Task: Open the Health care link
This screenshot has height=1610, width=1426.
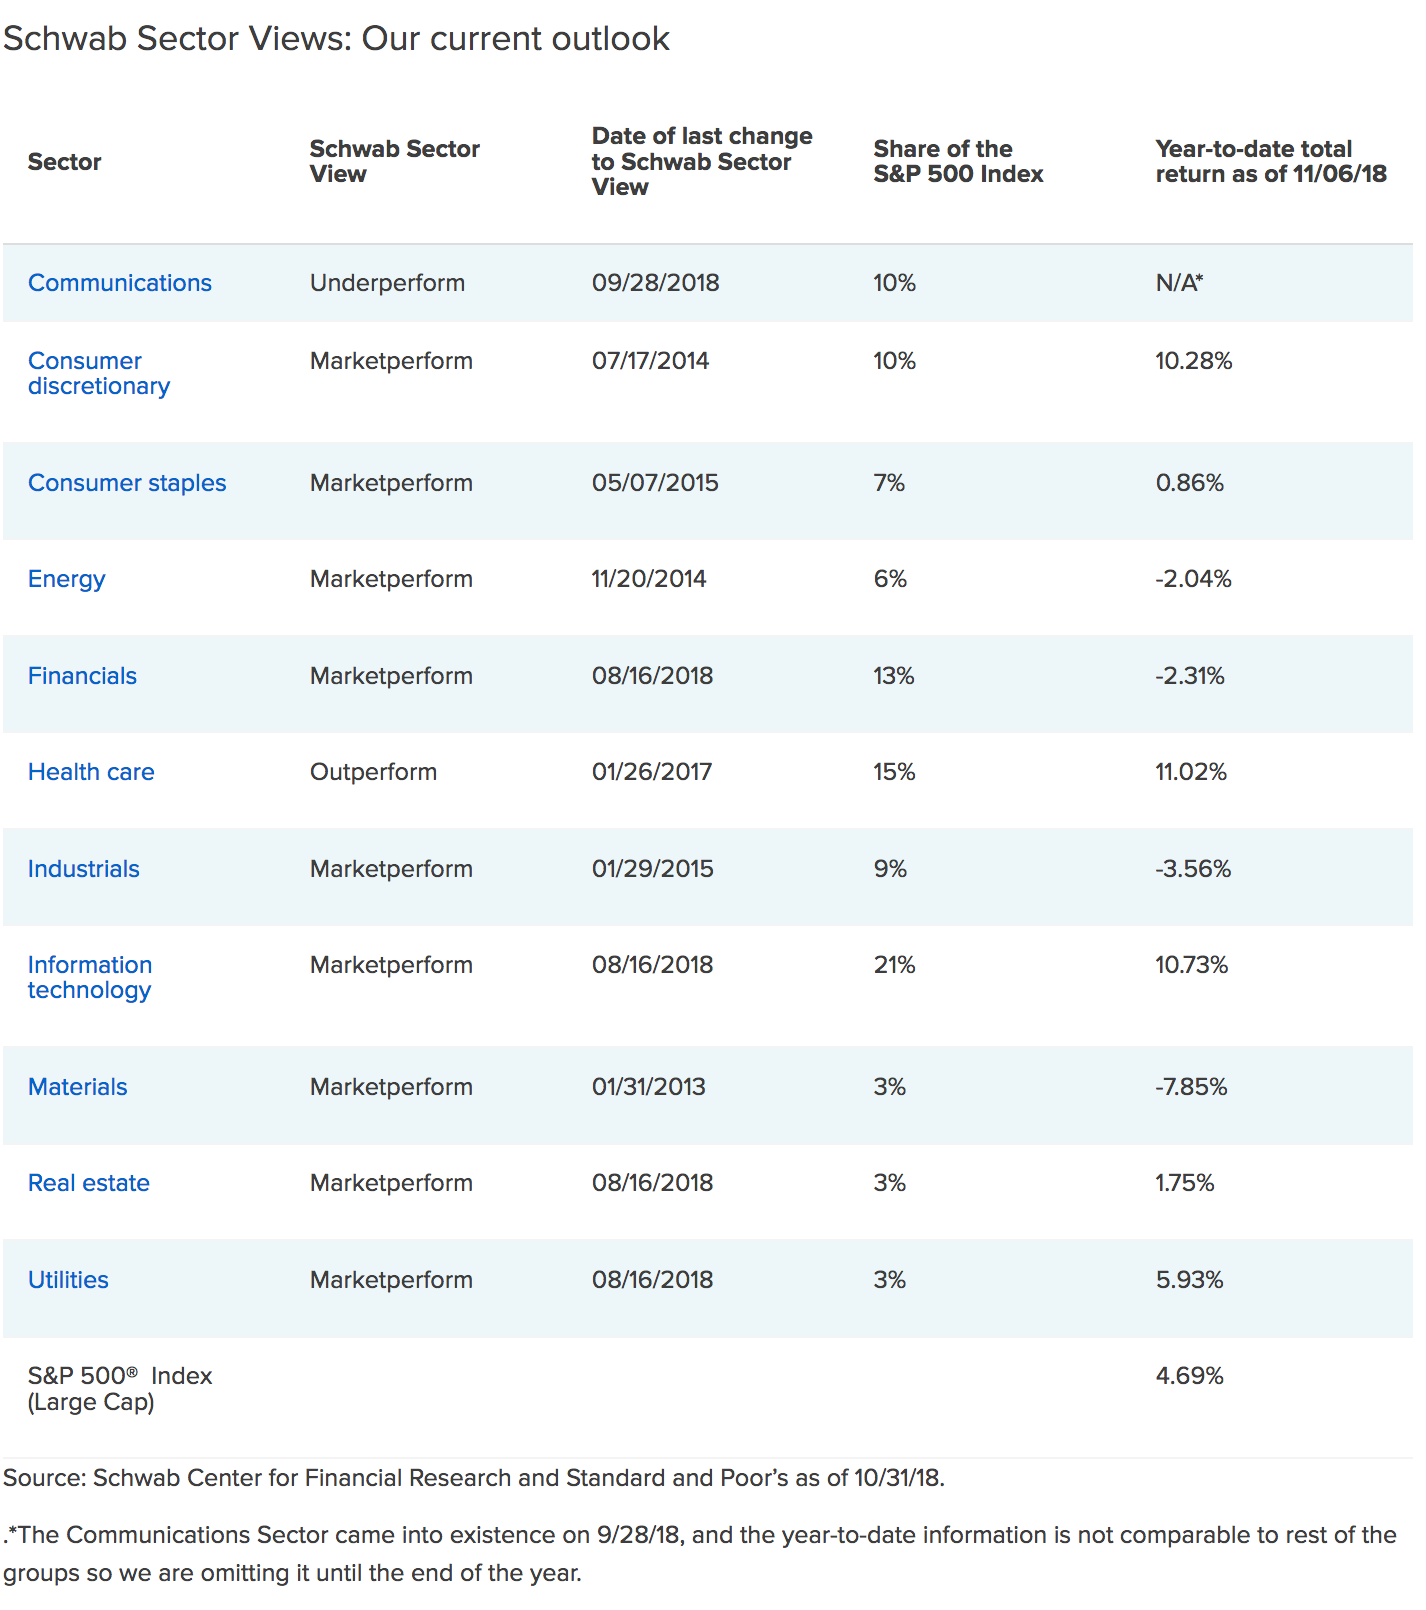Action: point(91,772)
